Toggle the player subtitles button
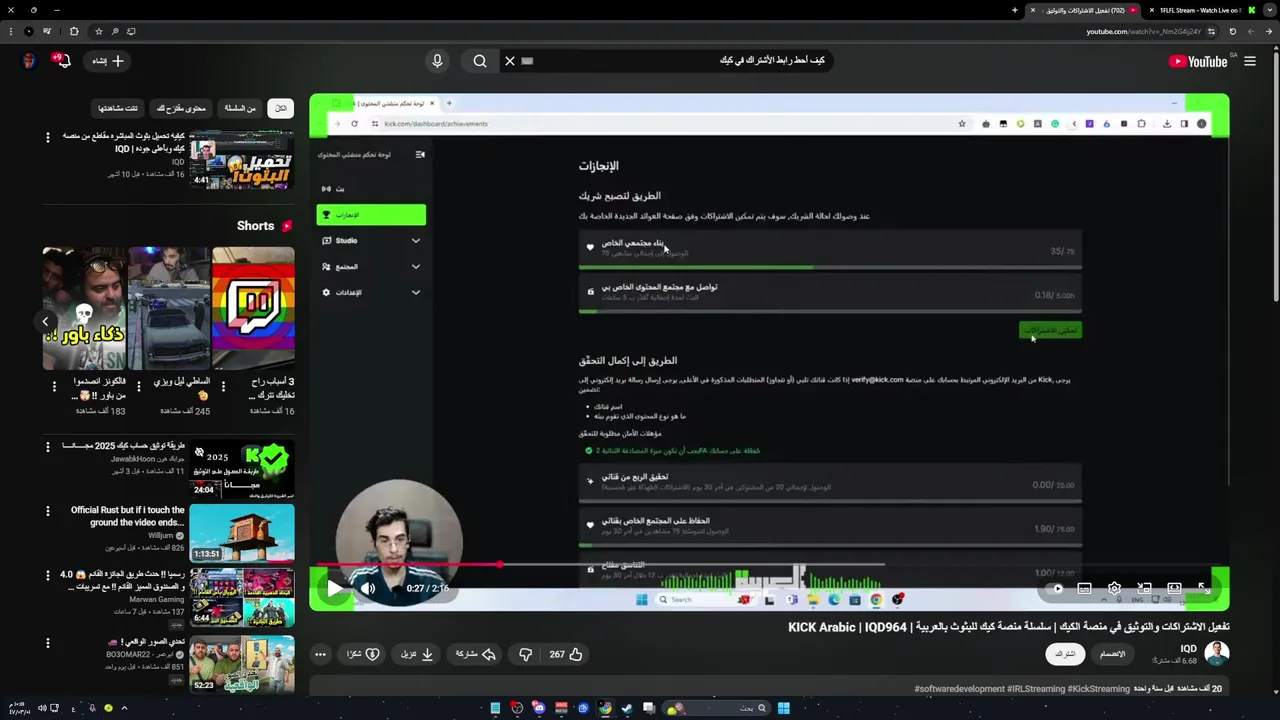 1084,589
